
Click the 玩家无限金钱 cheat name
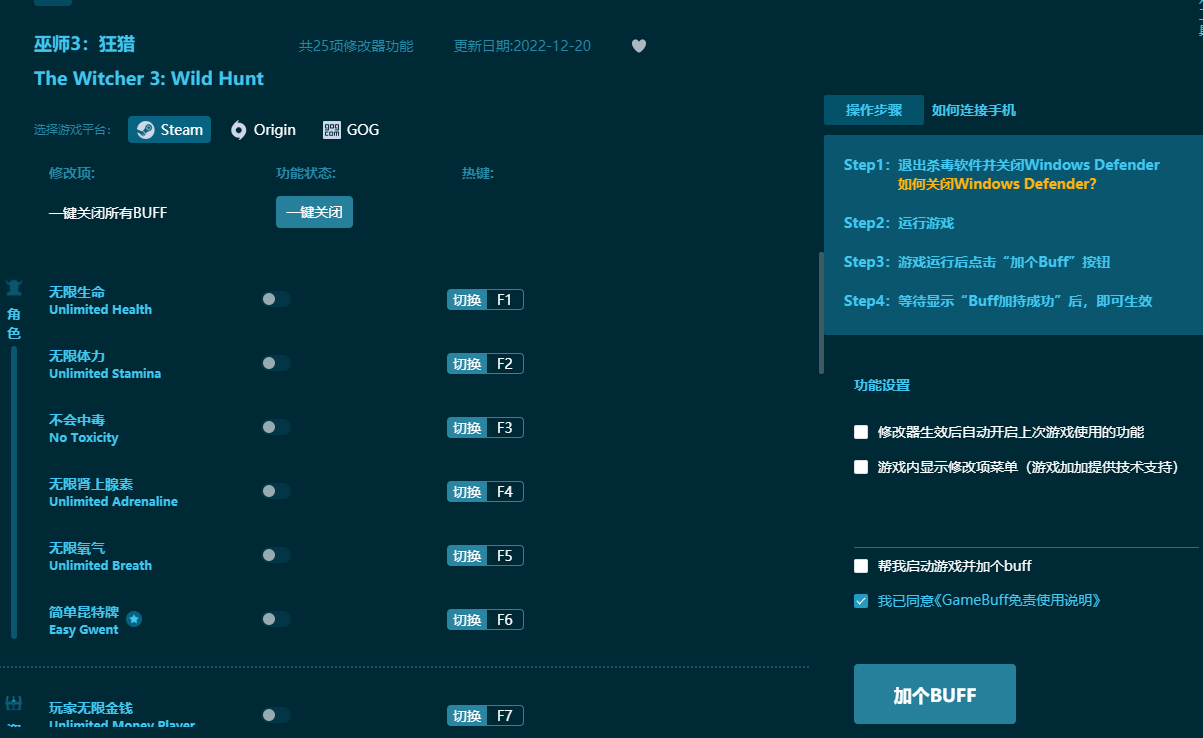[91, 708]
